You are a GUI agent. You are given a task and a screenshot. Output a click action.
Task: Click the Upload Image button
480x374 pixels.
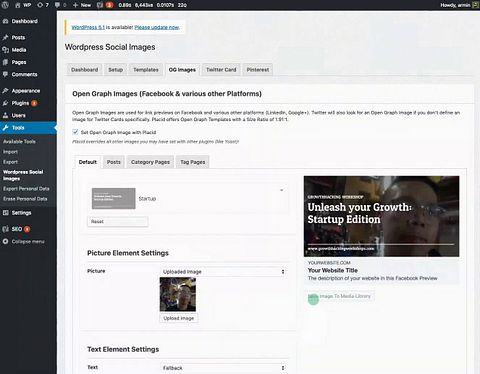coord(179,318)
